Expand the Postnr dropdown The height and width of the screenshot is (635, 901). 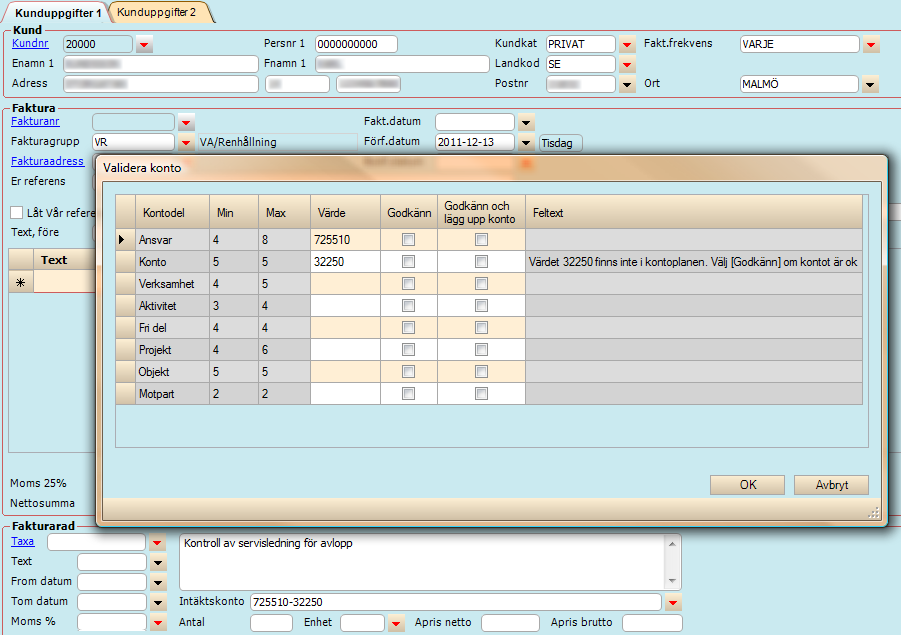627,84
